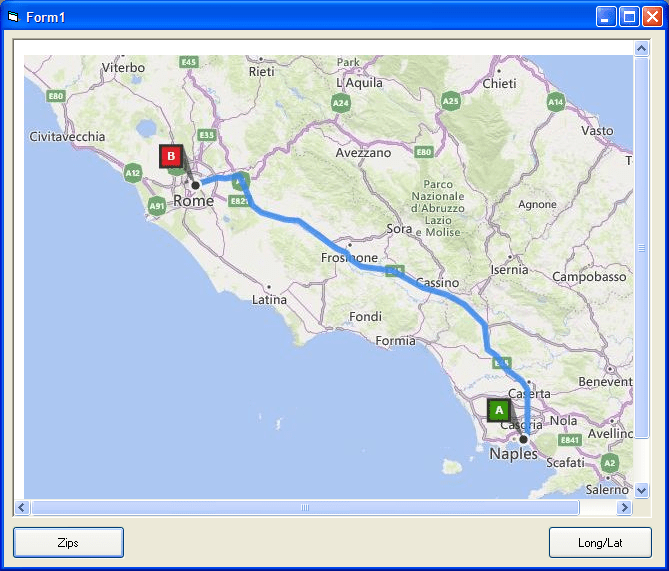Click the Parco Nazionale d'Abruzzo label
This screenshot has width=669, height=571.
tap(438, 208)
